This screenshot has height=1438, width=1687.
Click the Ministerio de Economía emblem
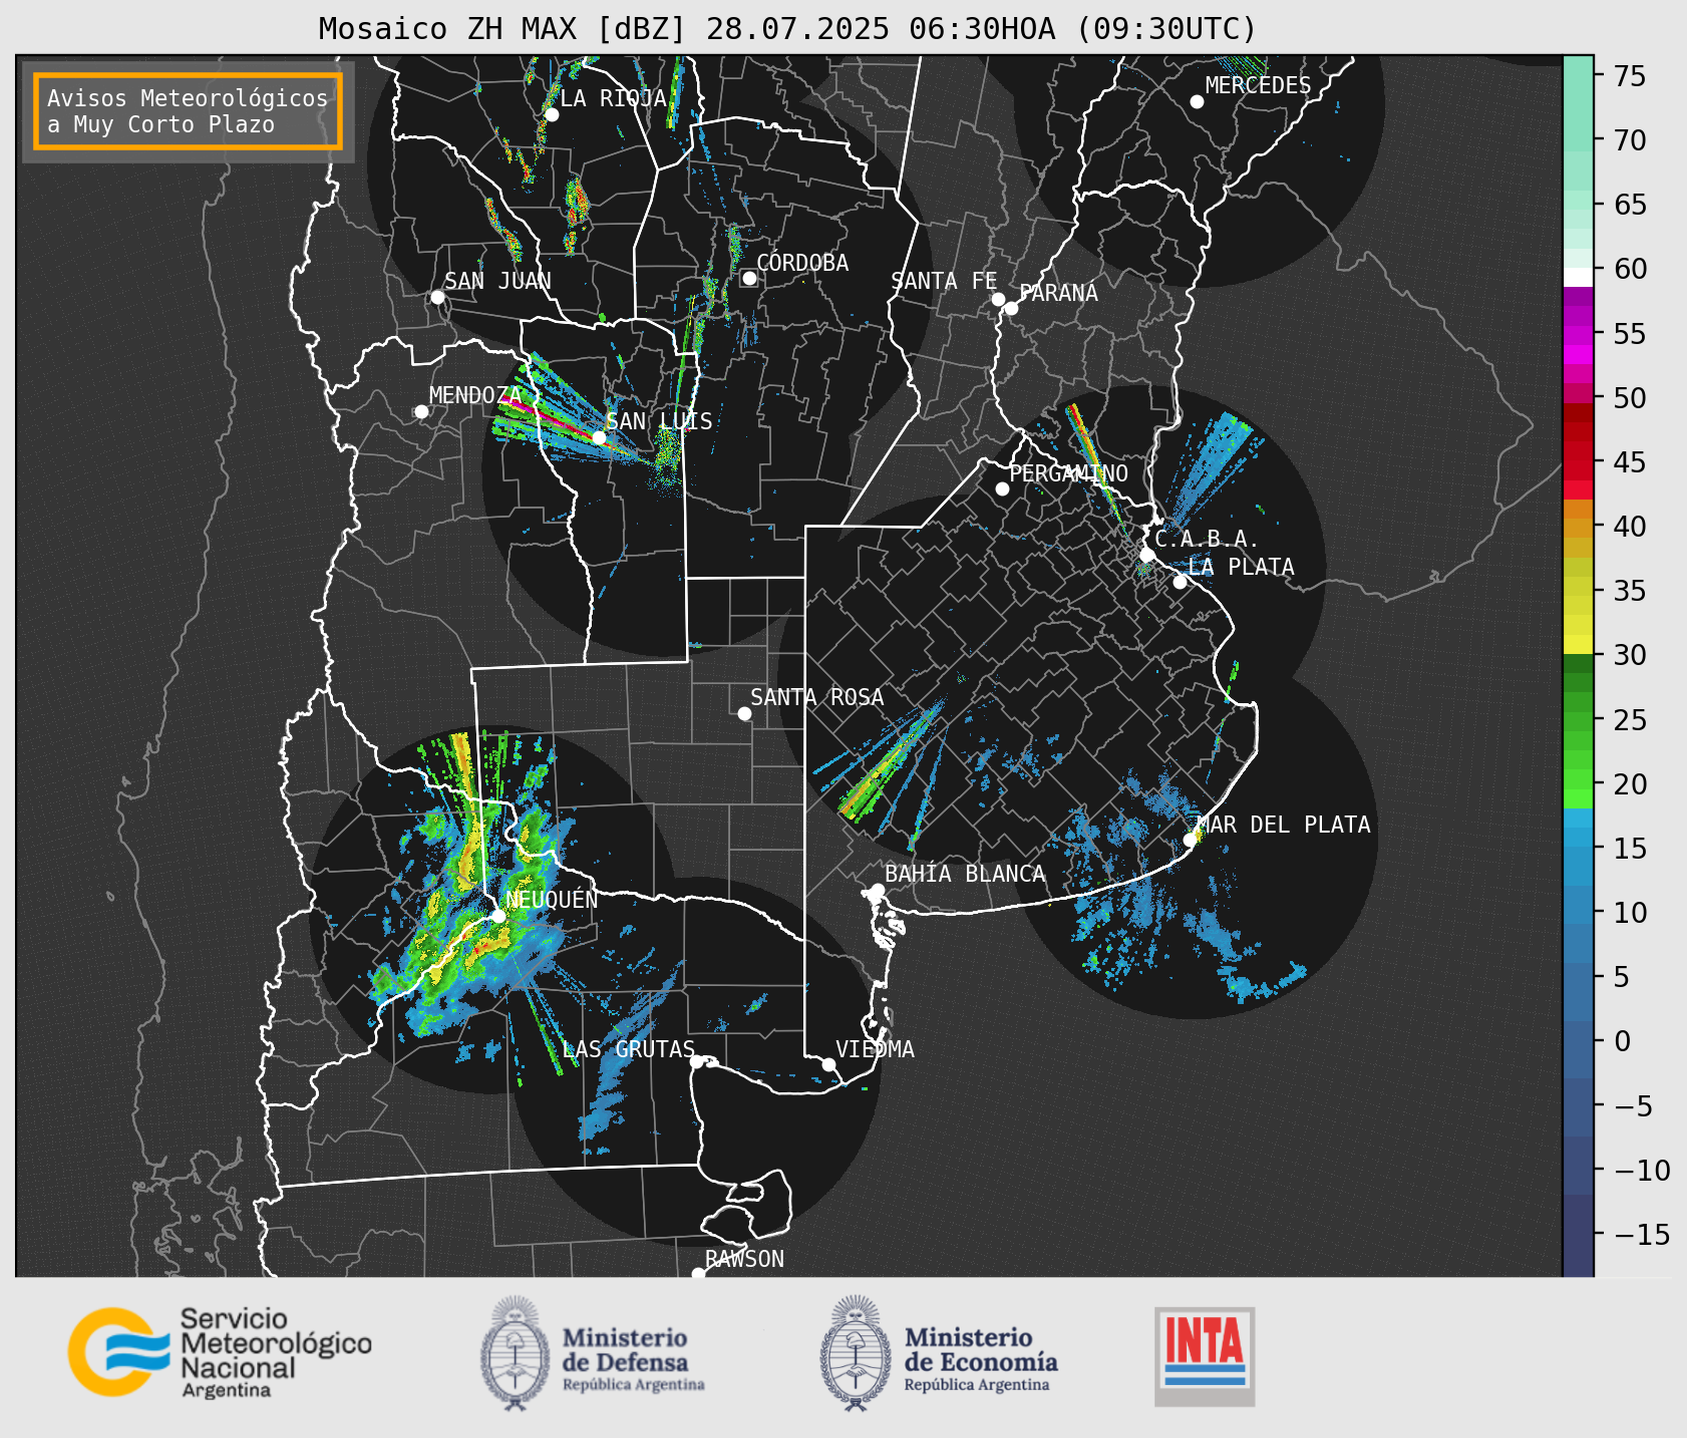[855, 1353]
